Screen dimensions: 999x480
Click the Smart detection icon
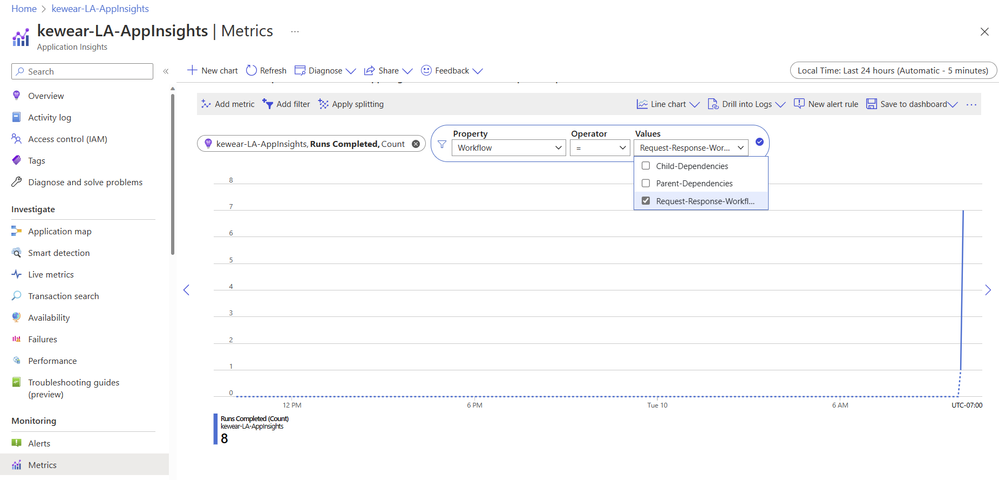[x=17, y=253]
